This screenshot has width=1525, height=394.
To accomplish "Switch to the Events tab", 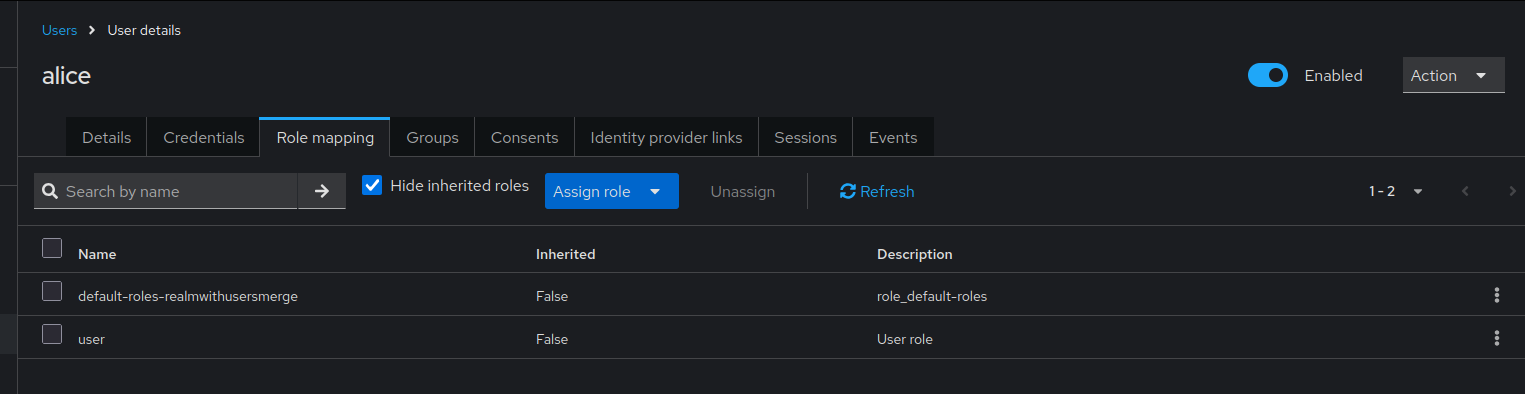I will point(893,137).
